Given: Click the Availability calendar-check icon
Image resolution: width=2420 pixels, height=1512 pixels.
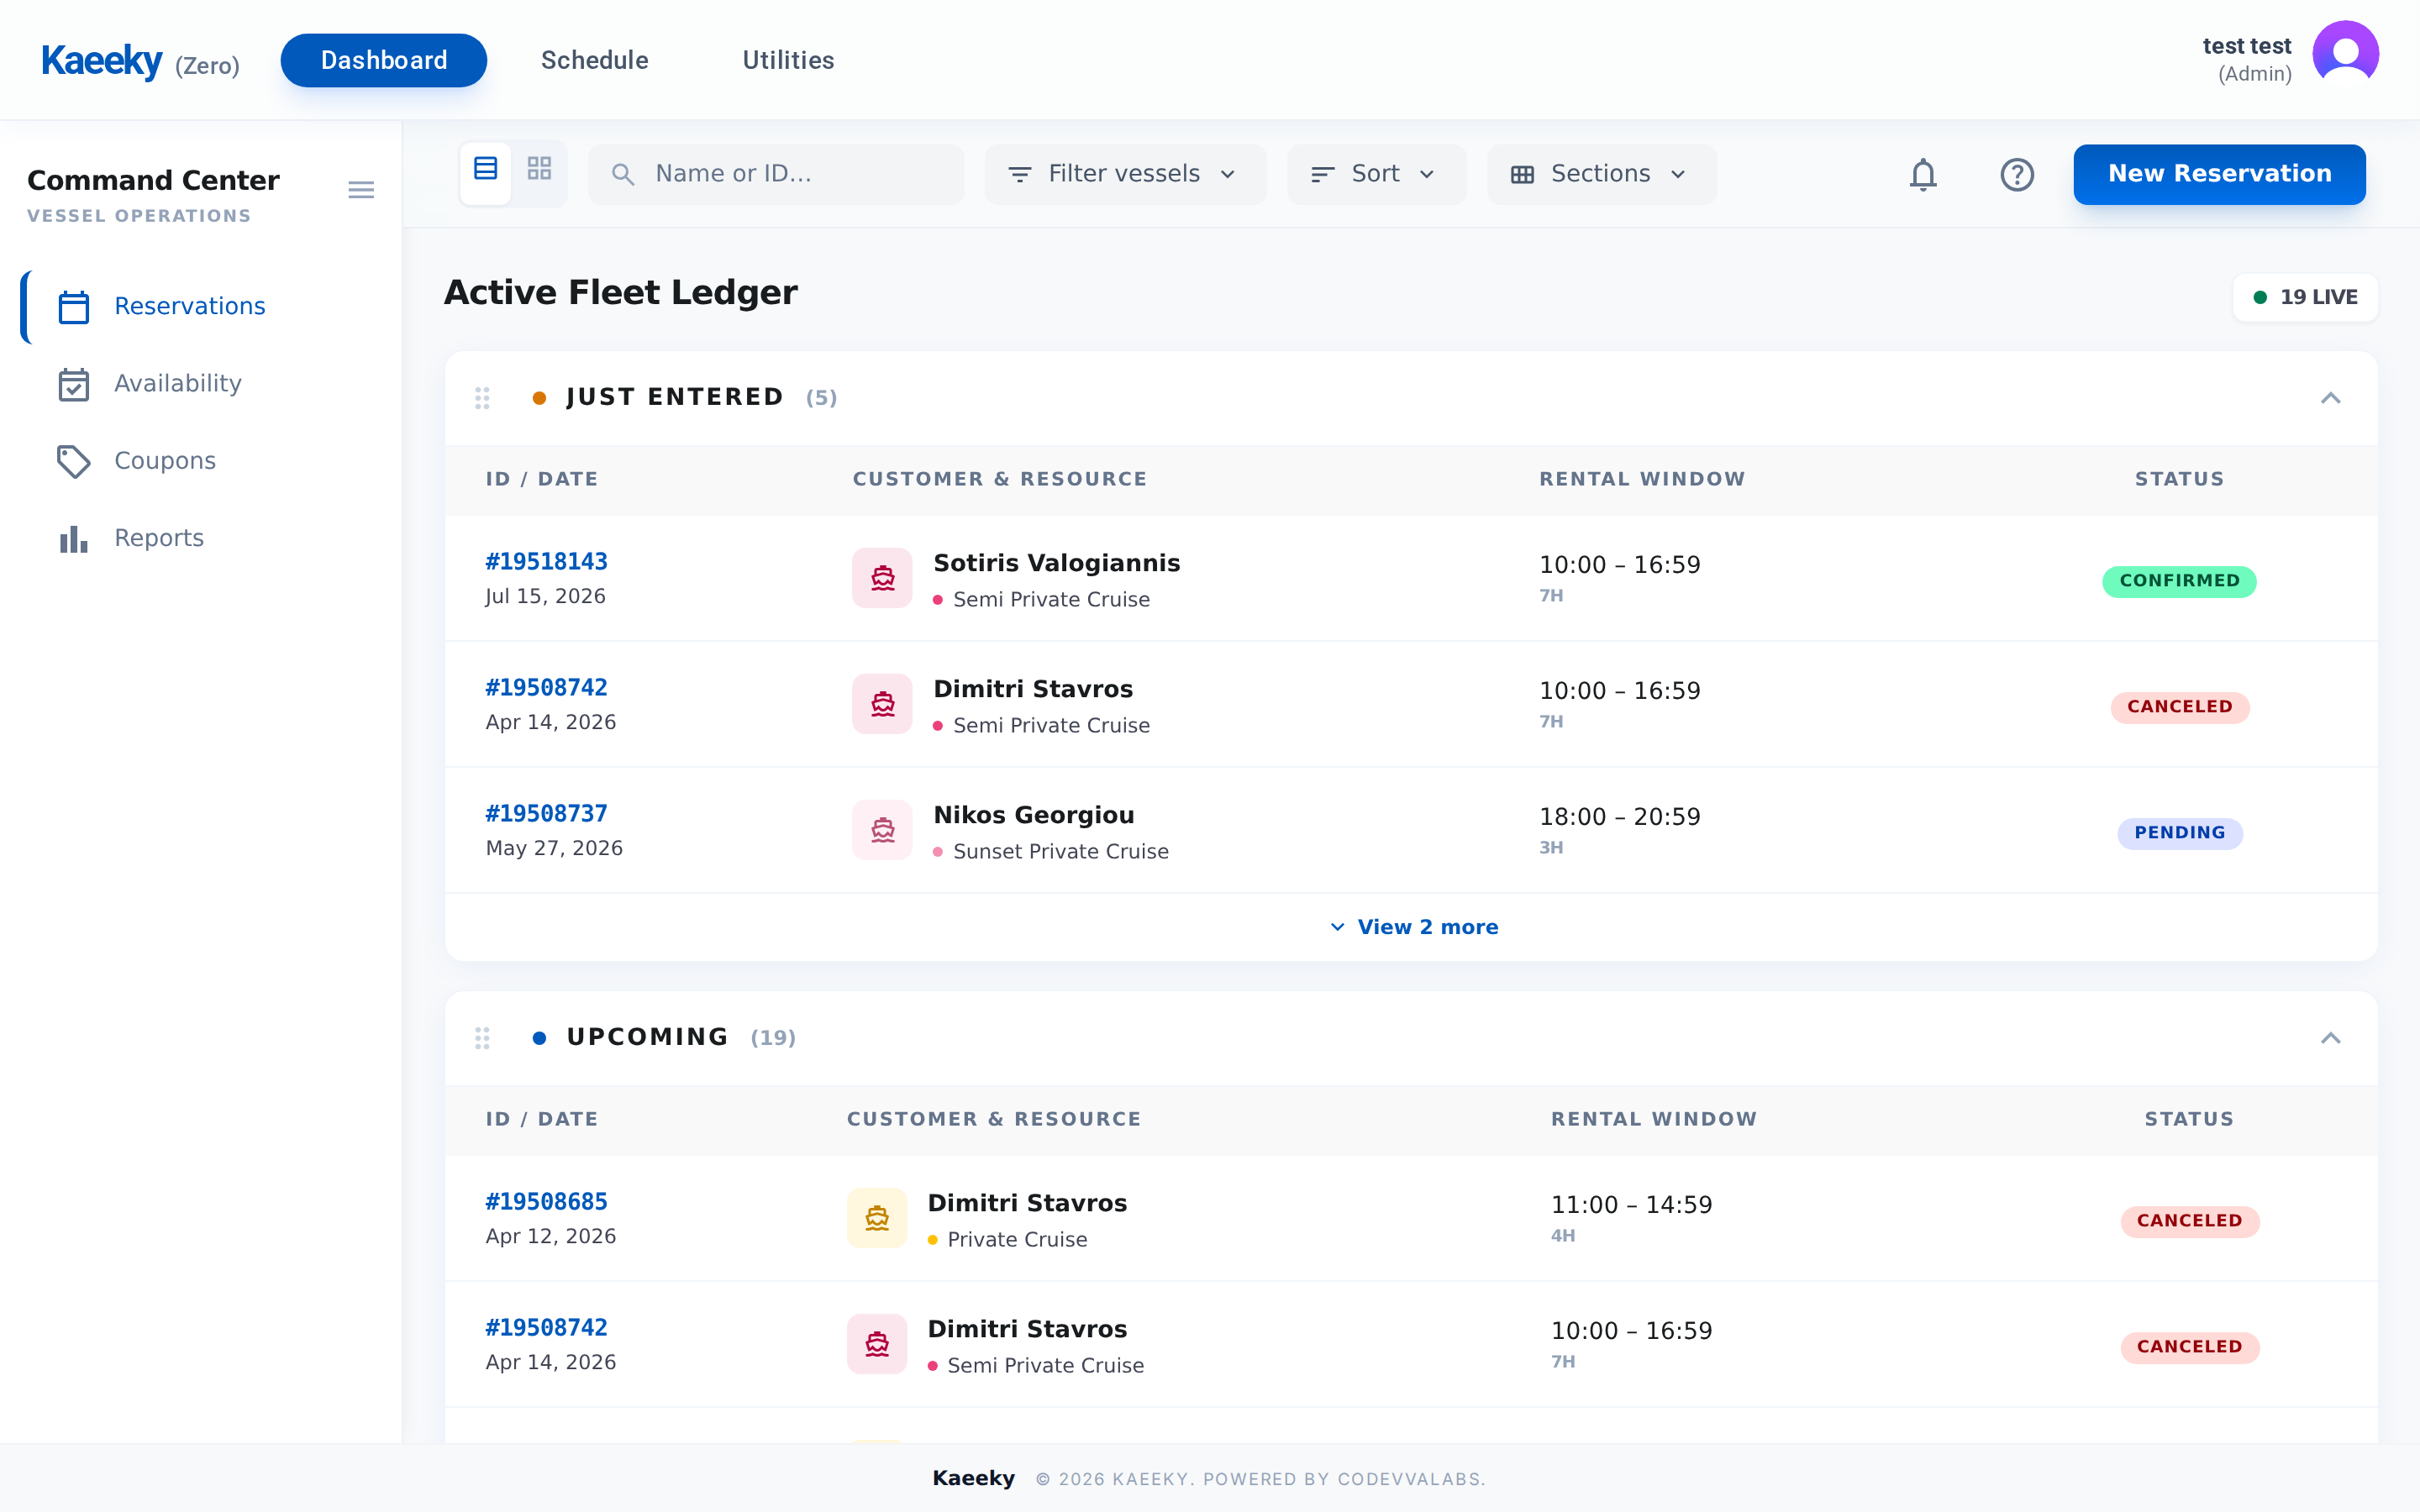Looking at the screenshot, I should 74,384.
